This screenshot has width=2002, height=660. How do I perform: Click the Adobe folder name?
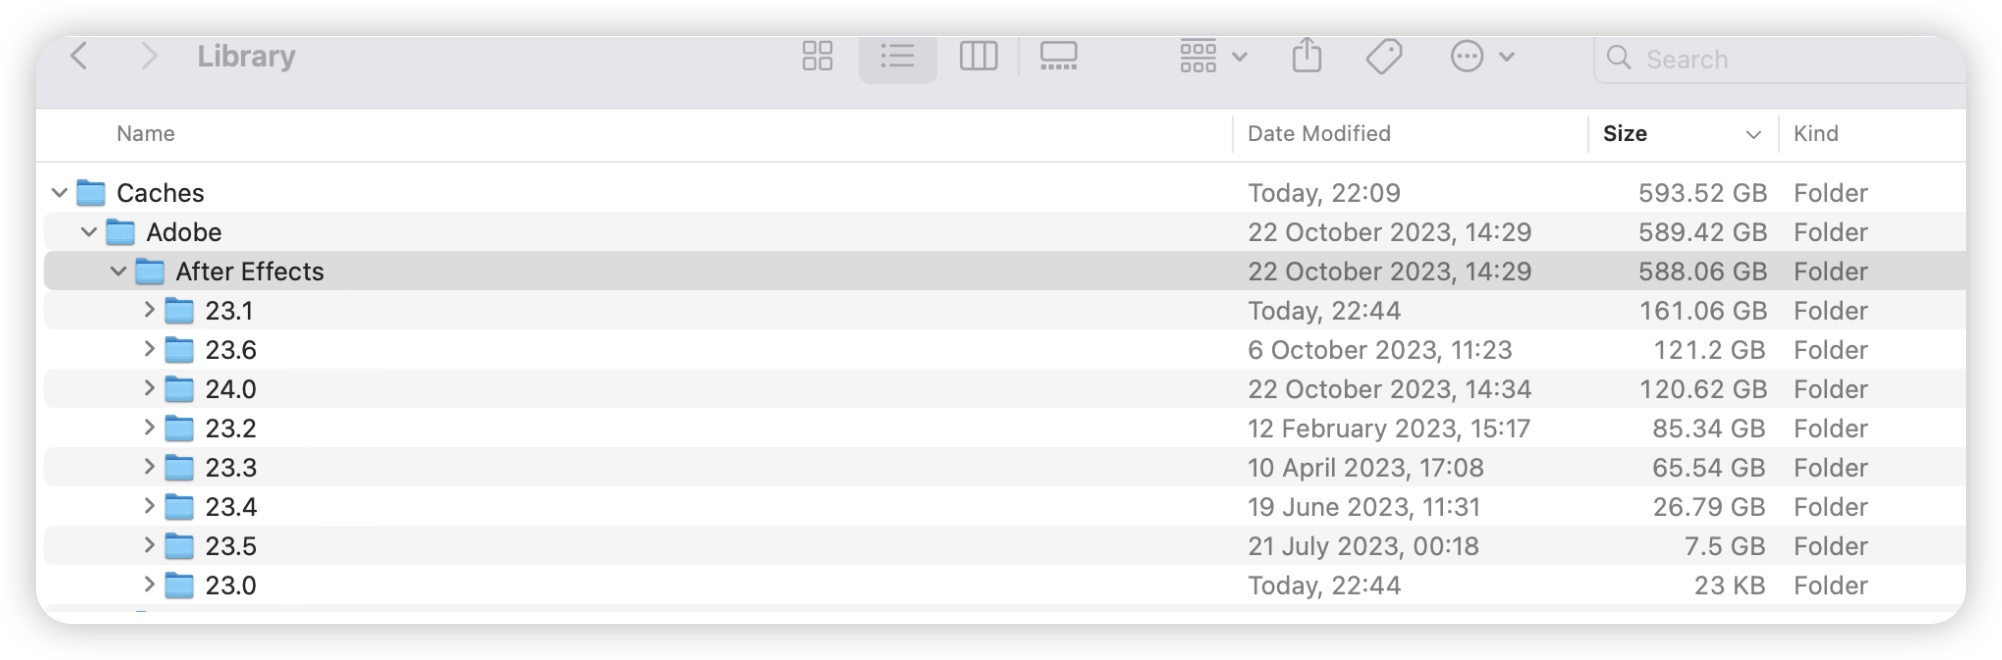pos(184,232)
